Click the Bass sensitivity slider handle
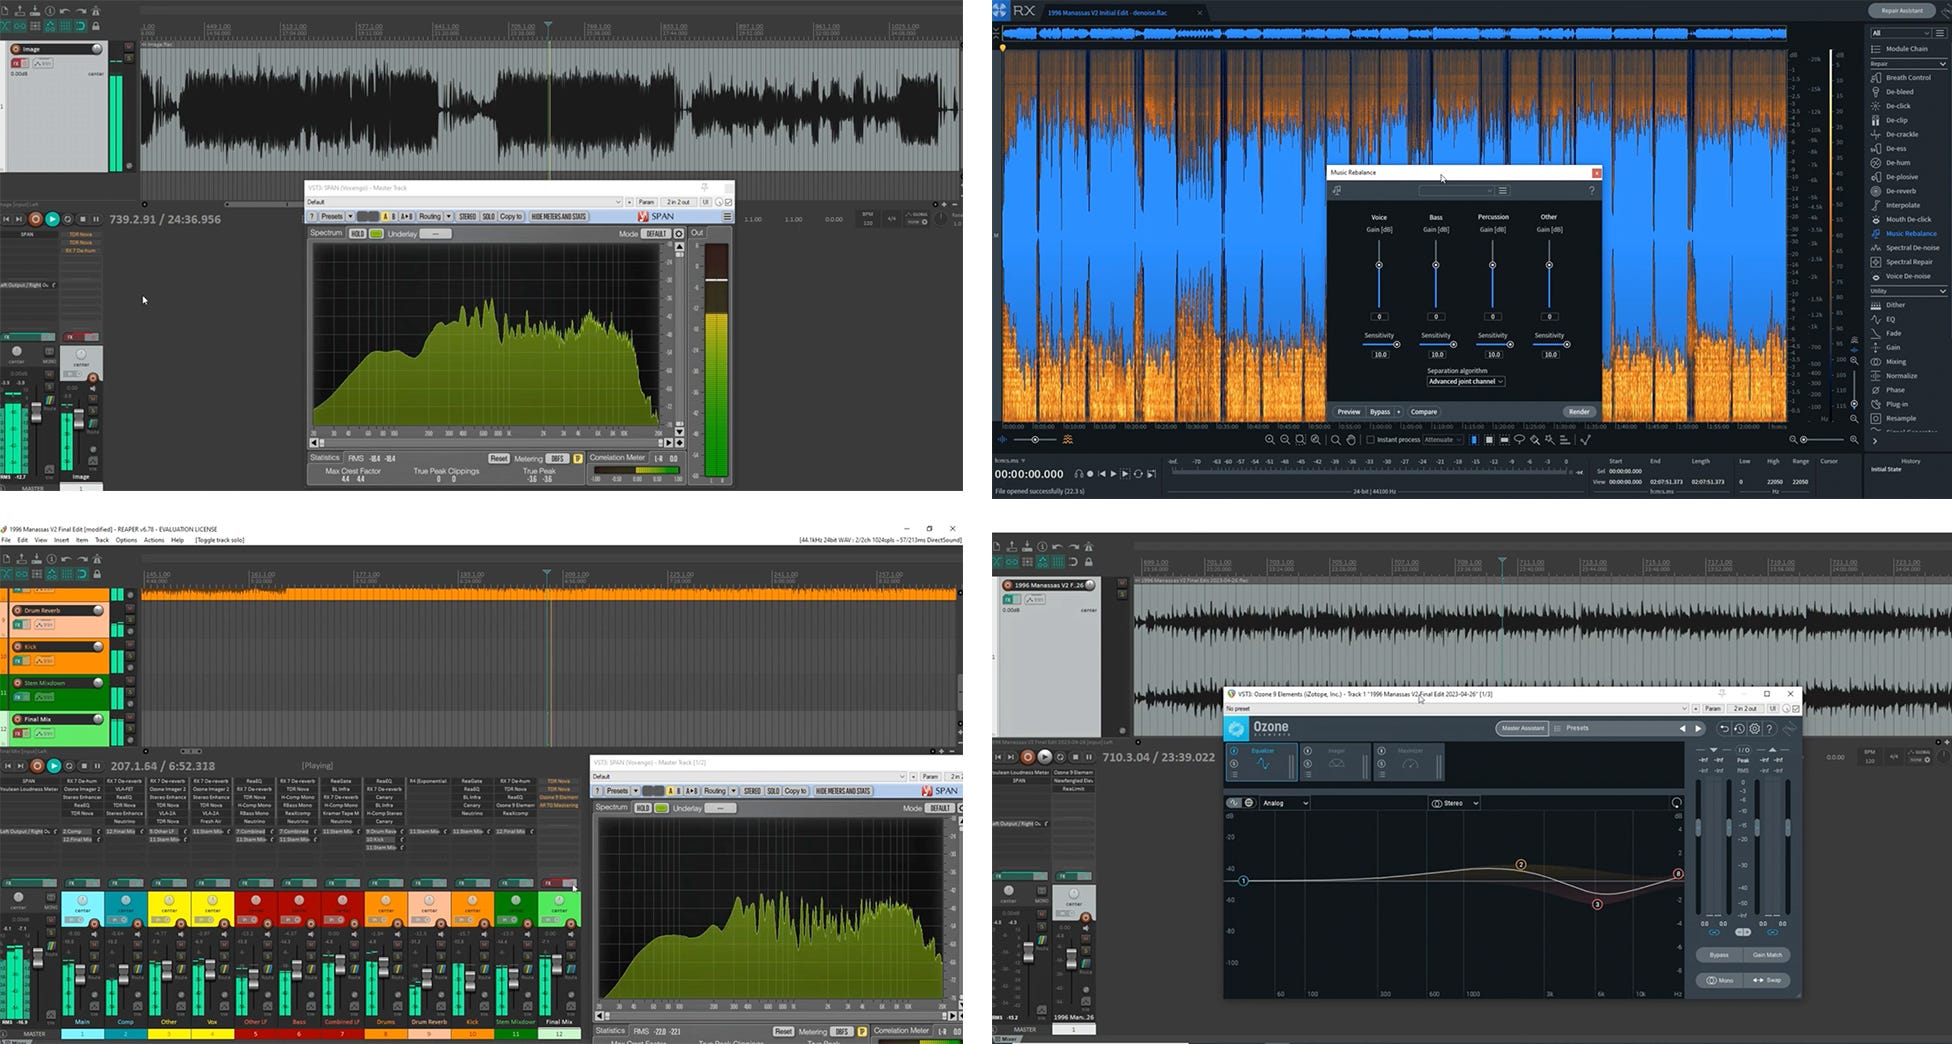This screenshot has height=1044, width=1952. tap(1453, 344)
